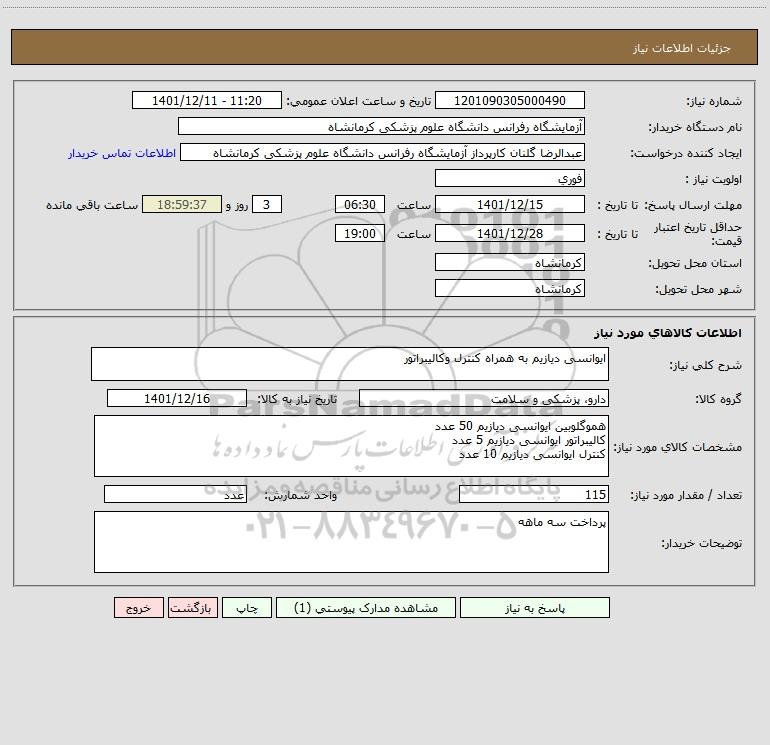770x745 pixels.
Task: Click the label مهلت ارسال پاسخ
Action: [x=692, y=205]
